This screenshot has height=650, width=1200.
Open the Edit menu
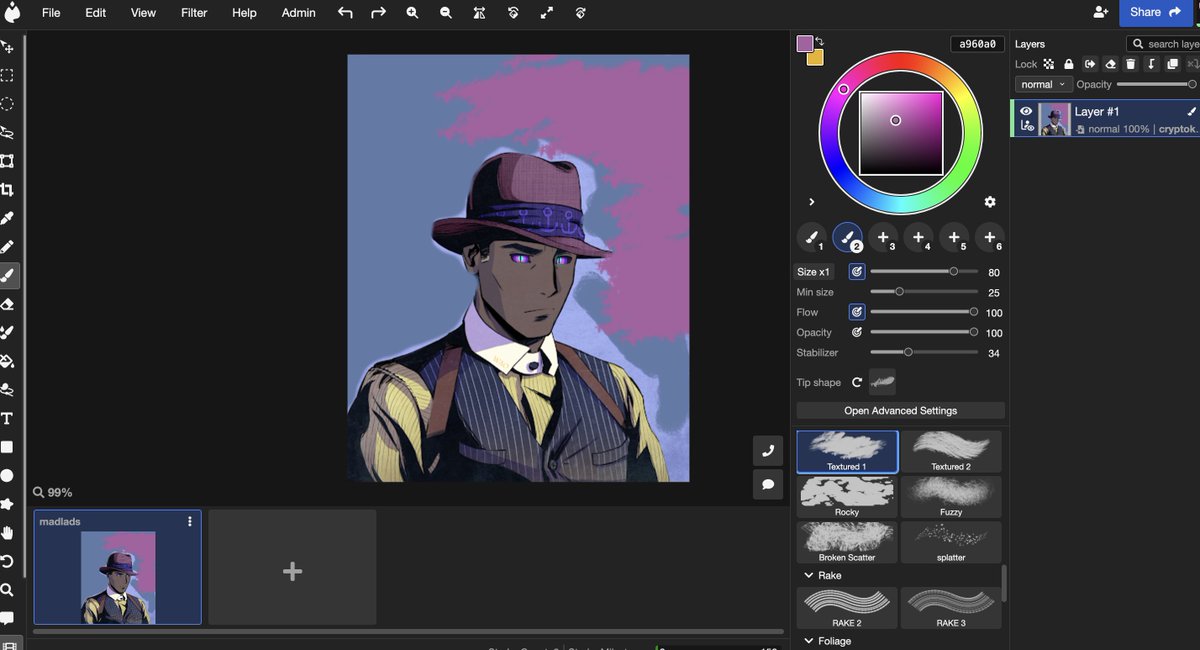[95, 13]
